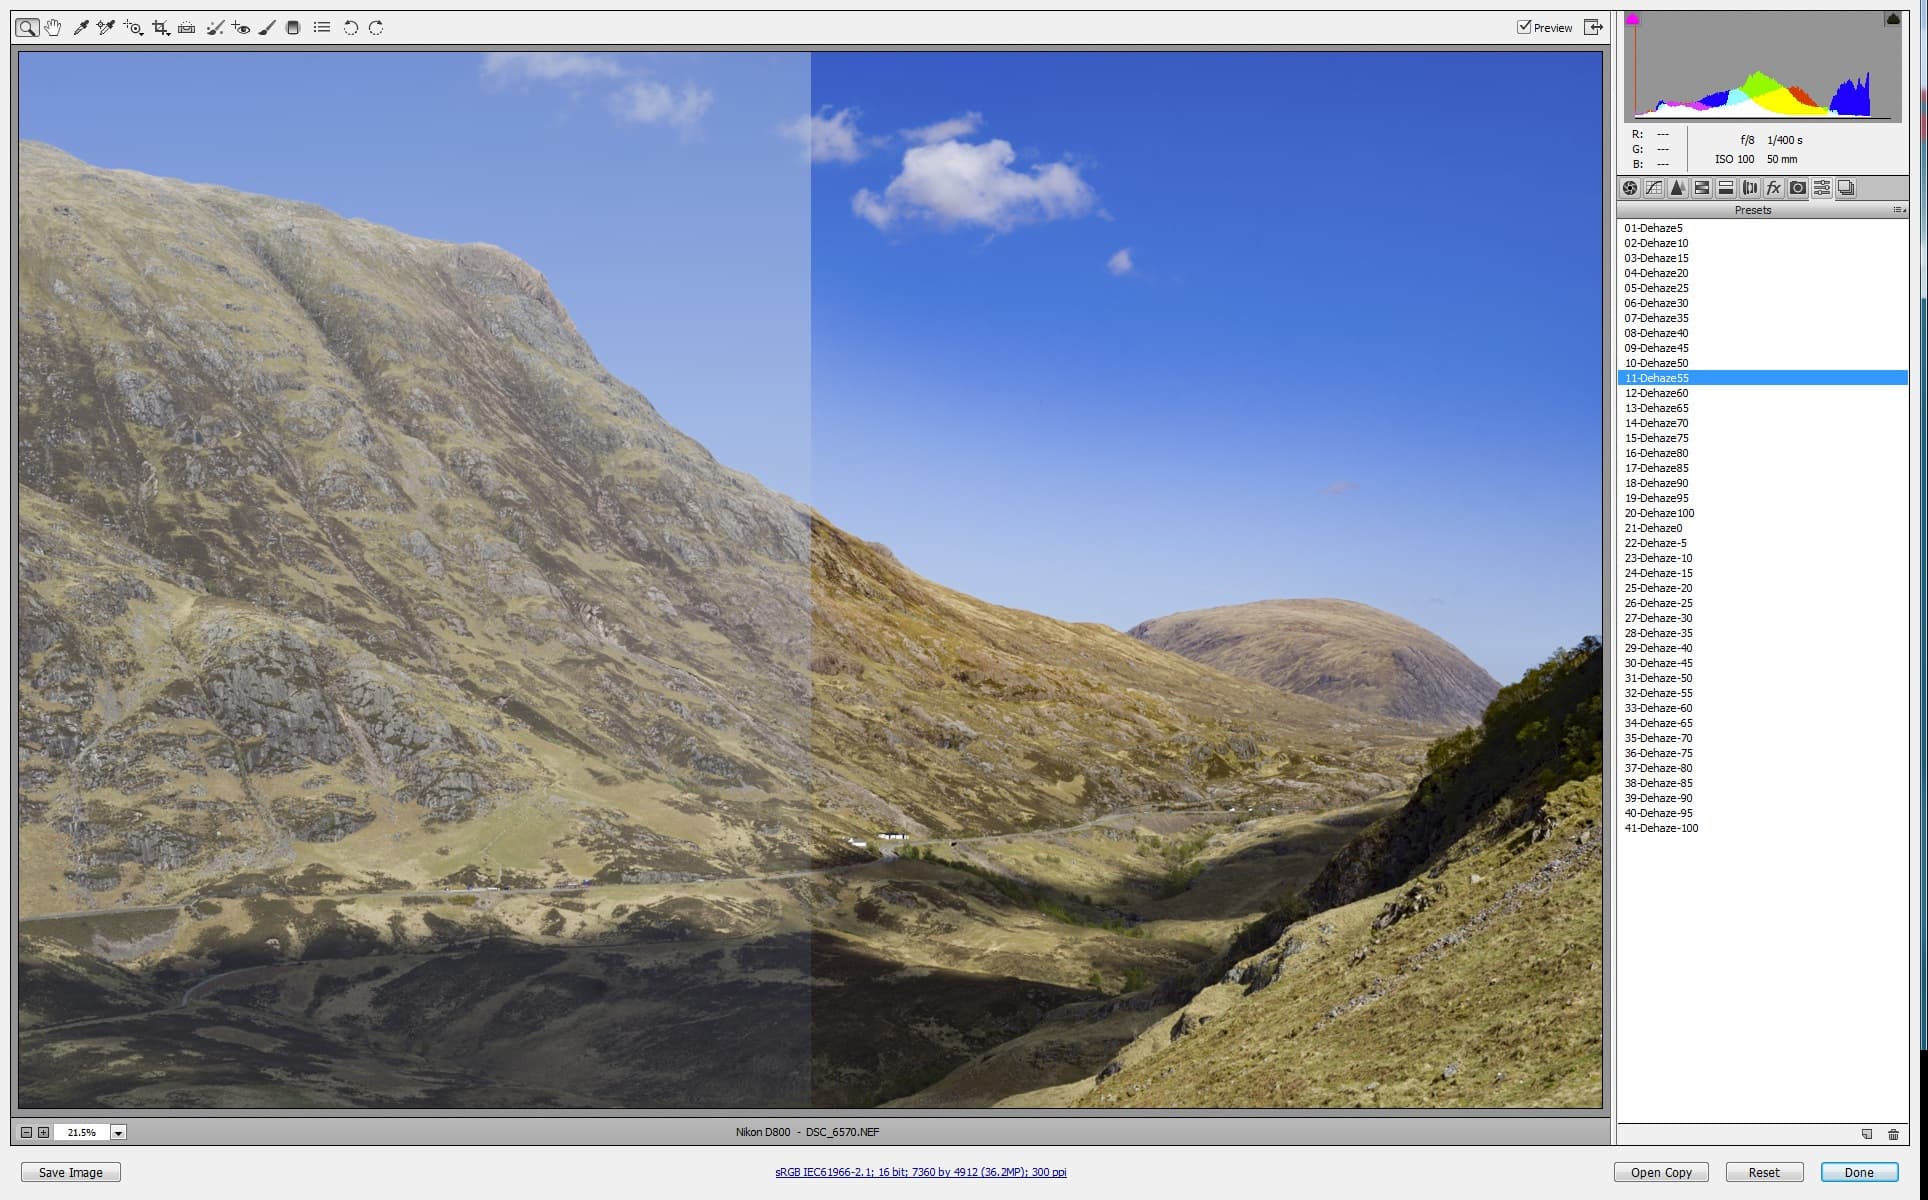The width and height of the screenshot is (1928, 1200).
Task: Select the Zoom tool
Action: click(x=27, y=27)
